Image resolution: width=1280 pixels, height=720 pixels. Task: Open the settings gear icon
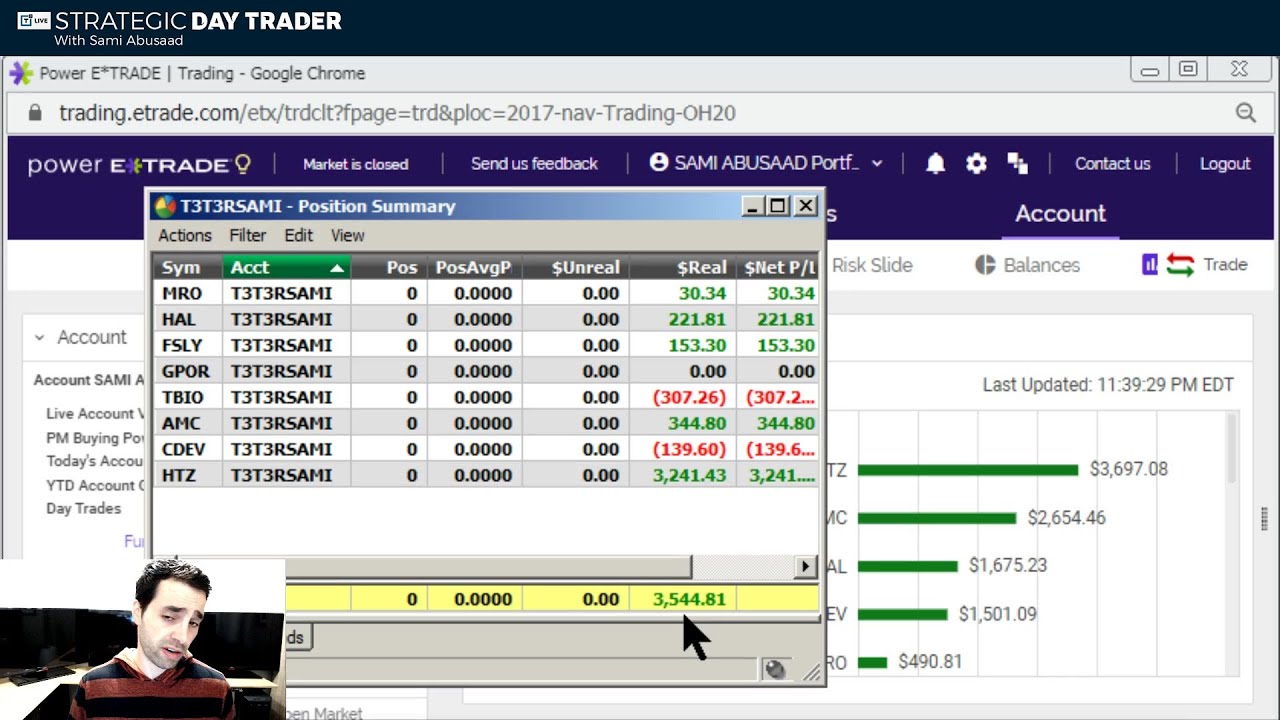click(x=976, y=164)
